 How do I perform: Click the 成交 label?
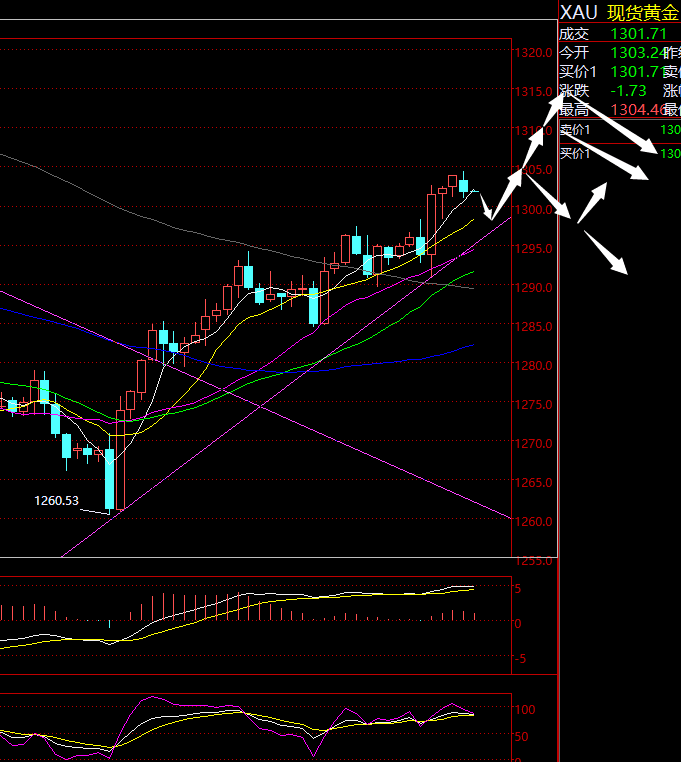click(x=574, y=34)
